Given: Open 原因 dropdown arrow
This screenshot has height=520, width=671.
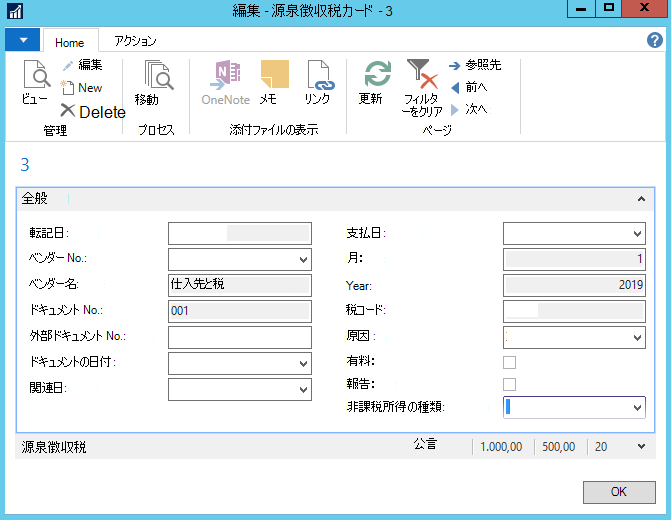Looking at the screenshot, I should (637, 338).
